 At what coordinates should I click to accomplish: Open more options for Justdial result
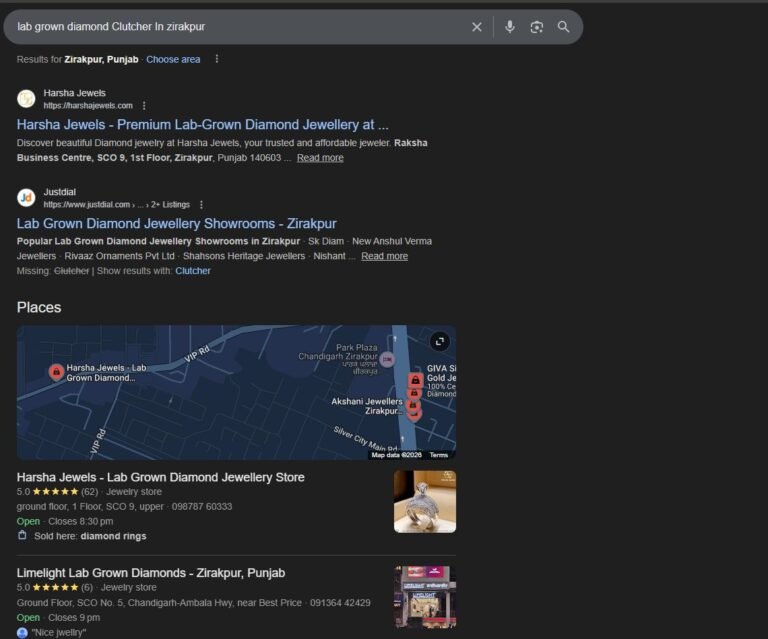tap(201, 205)
